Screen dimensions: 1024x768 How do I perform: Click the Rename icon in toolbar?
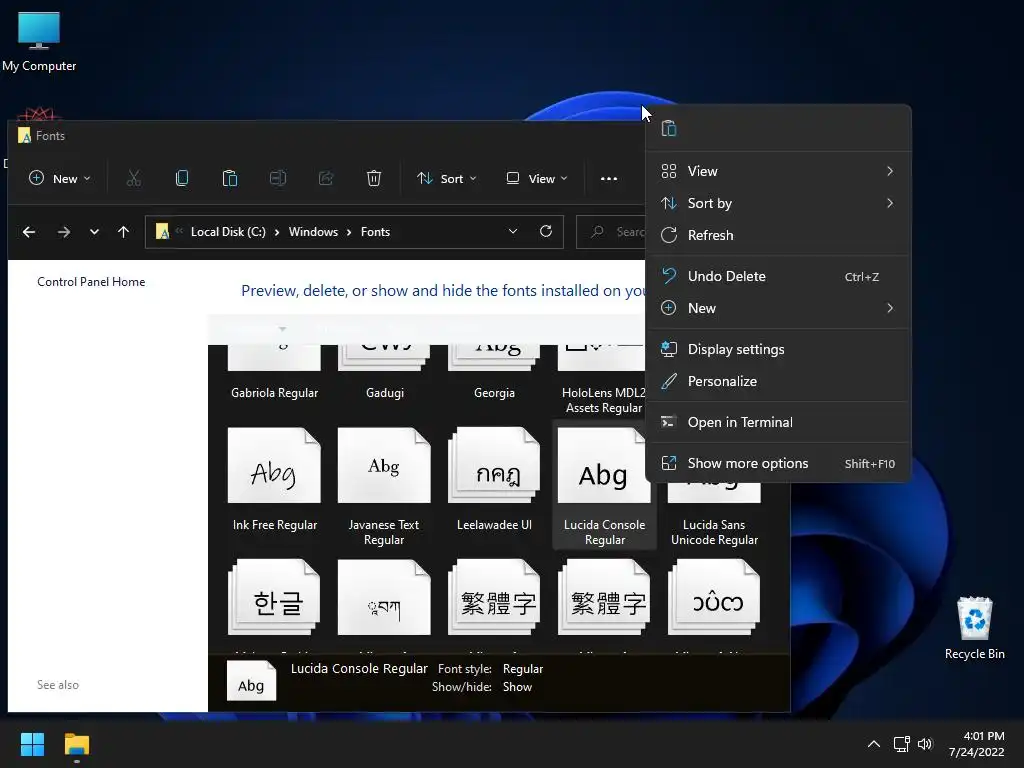pos(278,178)
